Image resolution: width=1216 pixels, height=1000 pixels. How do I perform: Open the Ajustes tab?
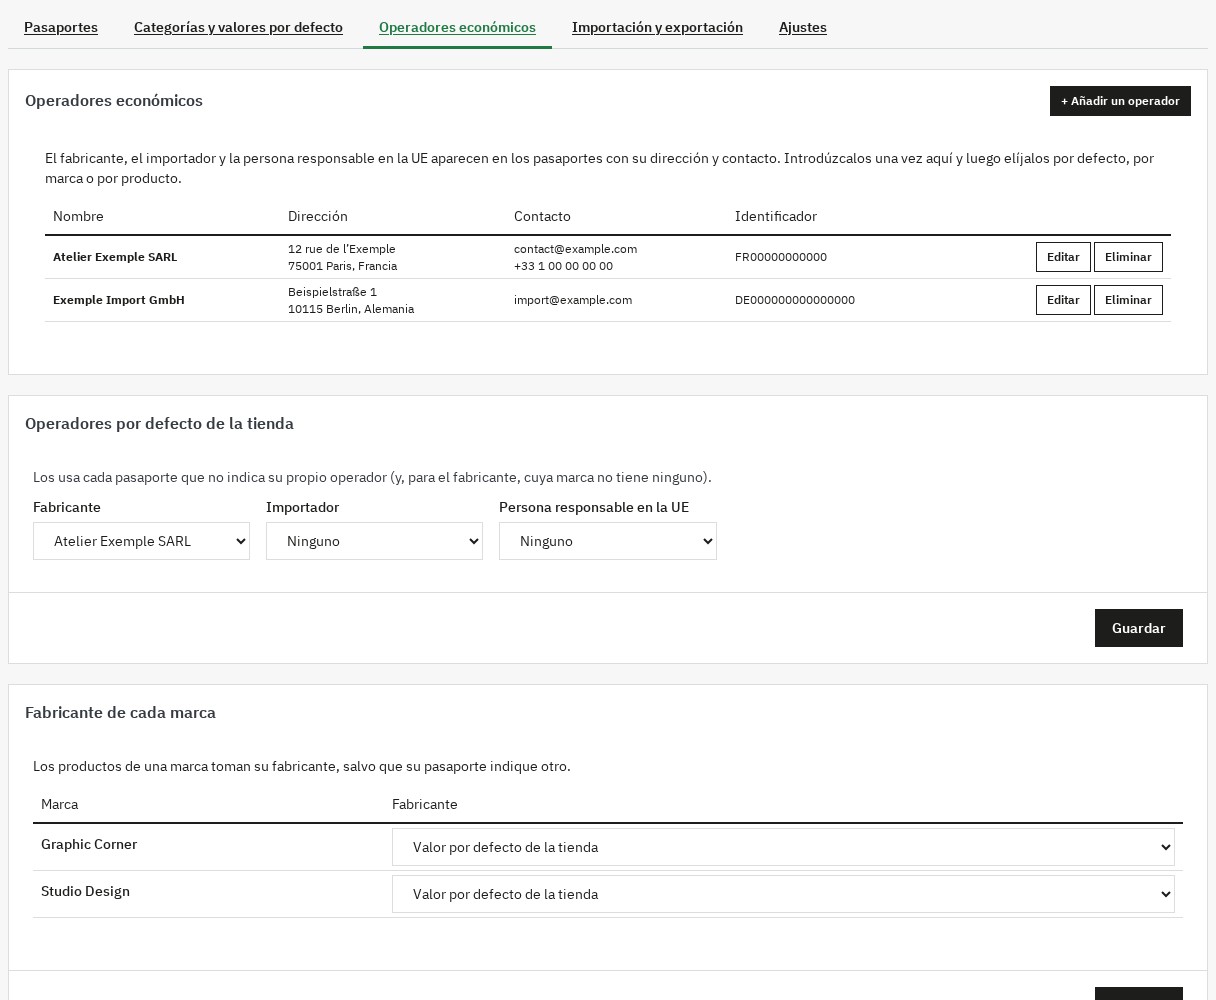(x=803, y=27)
